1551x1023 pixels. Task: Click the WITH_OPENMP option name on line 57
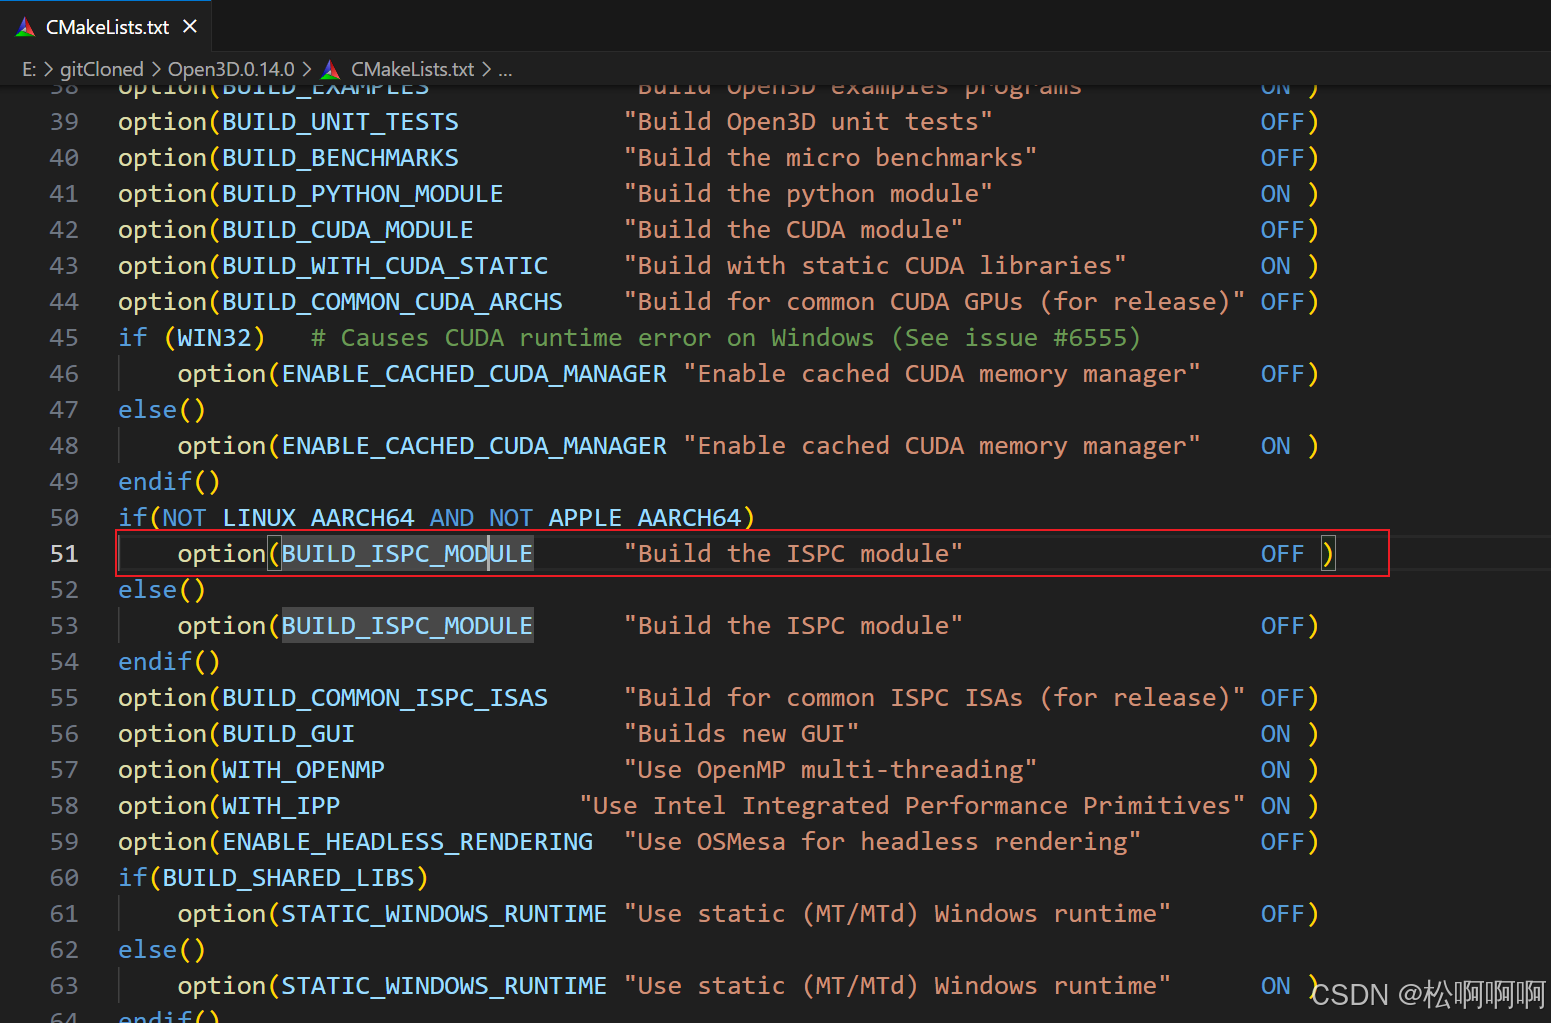click(301, 769)
